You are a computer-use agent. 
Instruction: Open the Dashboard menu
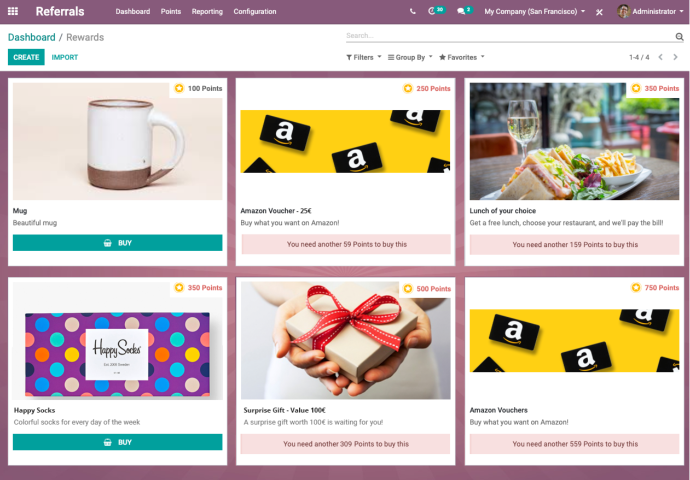[133, 11]
